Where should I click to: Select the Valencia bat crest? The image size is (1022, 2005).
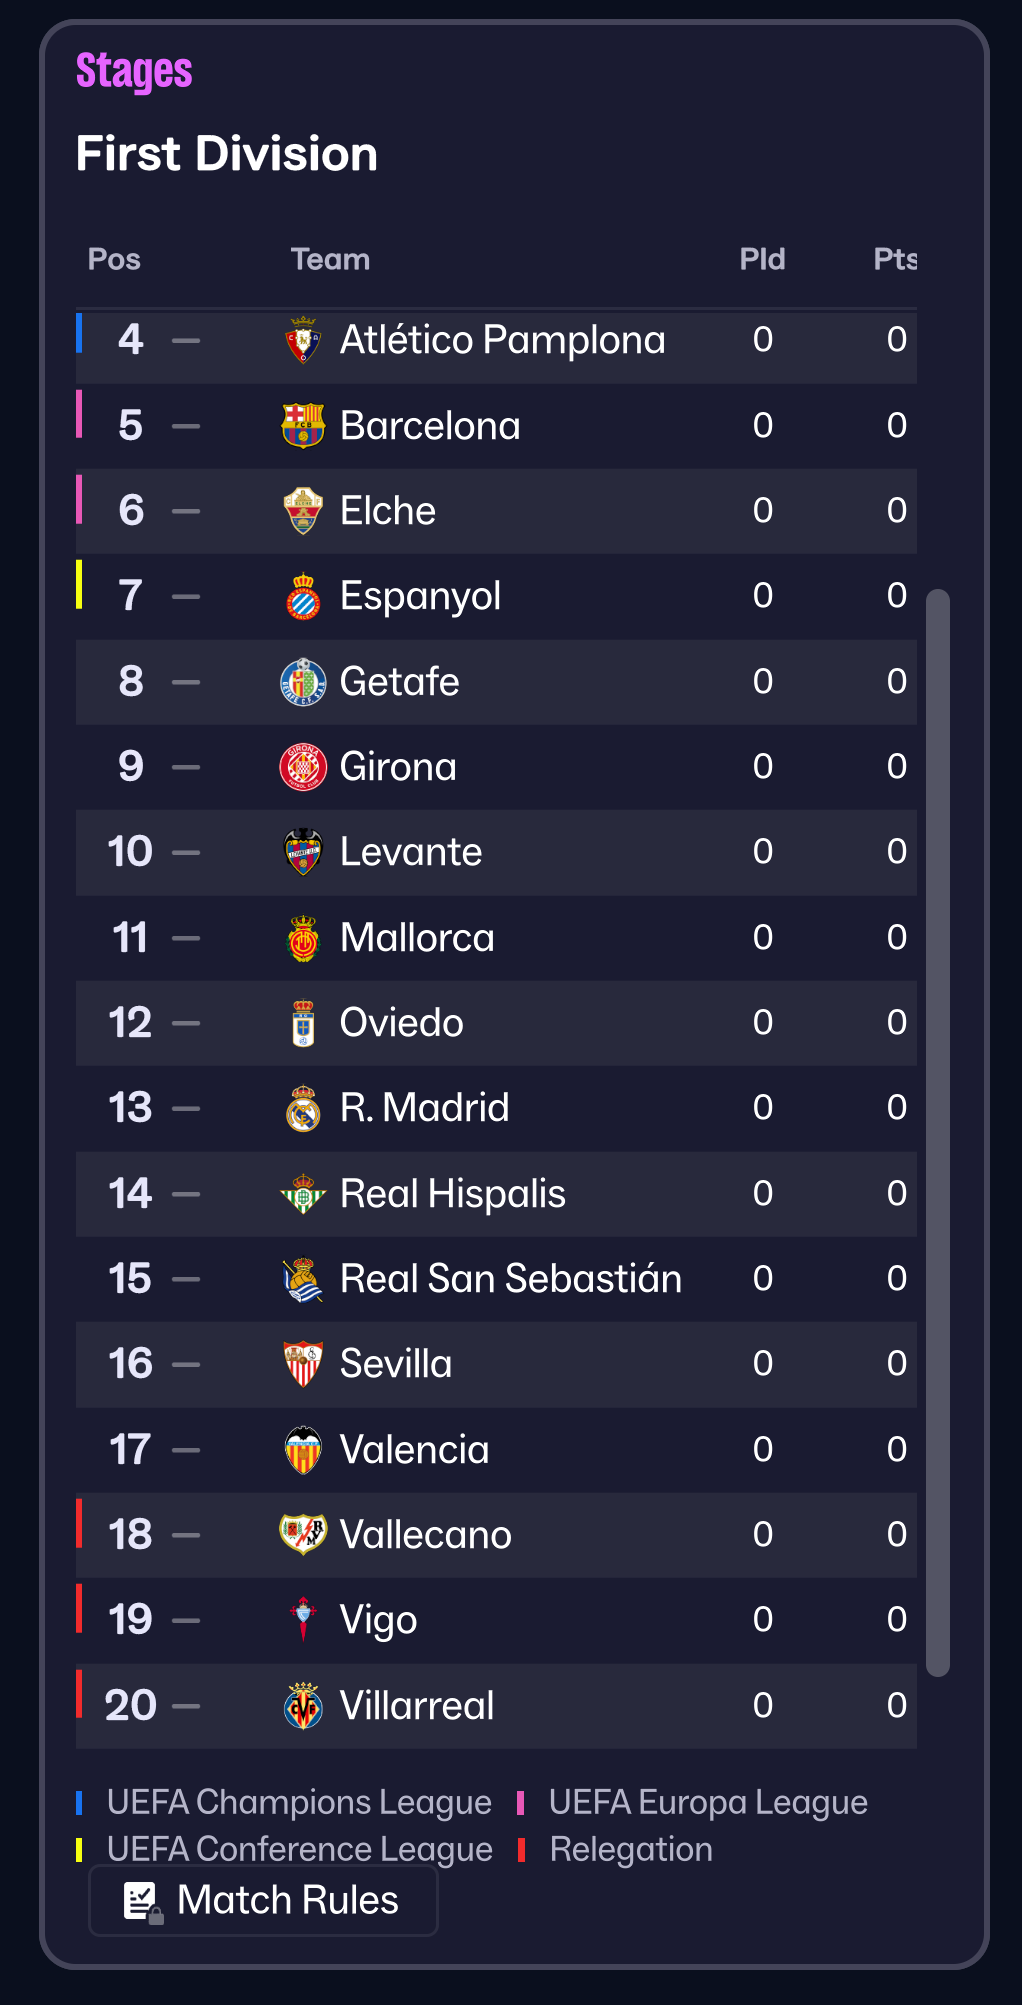pos(303,1450)
